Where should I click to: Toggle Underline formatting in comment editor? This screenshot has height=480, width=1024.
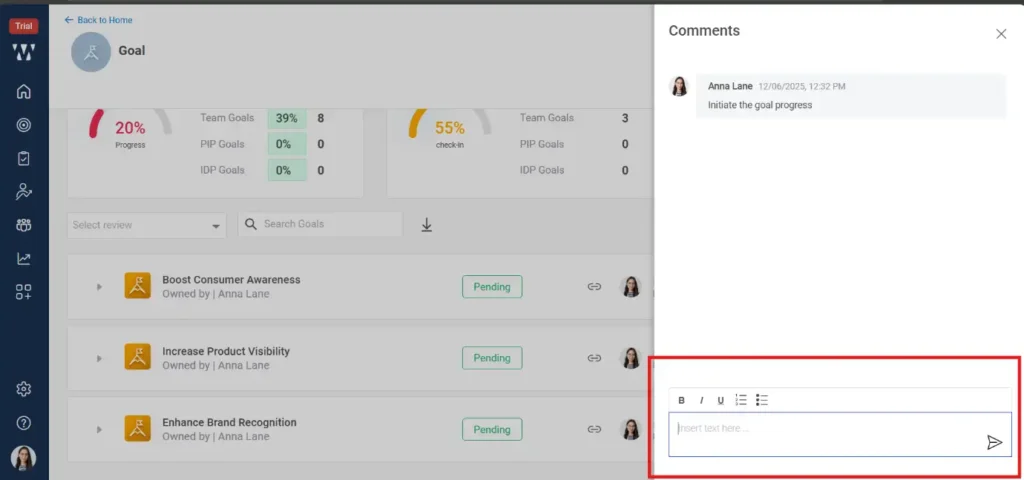[720, 400]
